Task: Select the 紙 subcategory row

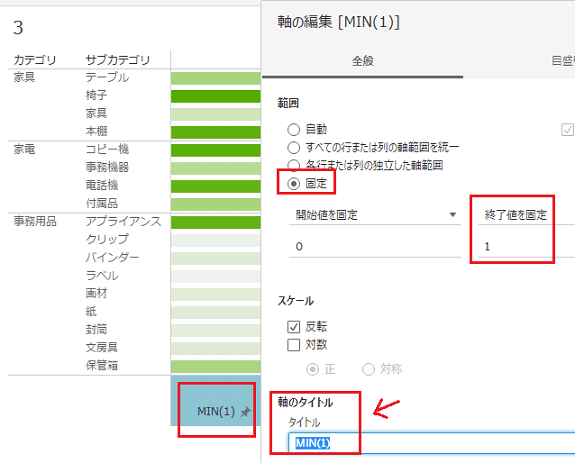Action: (91, 311)
